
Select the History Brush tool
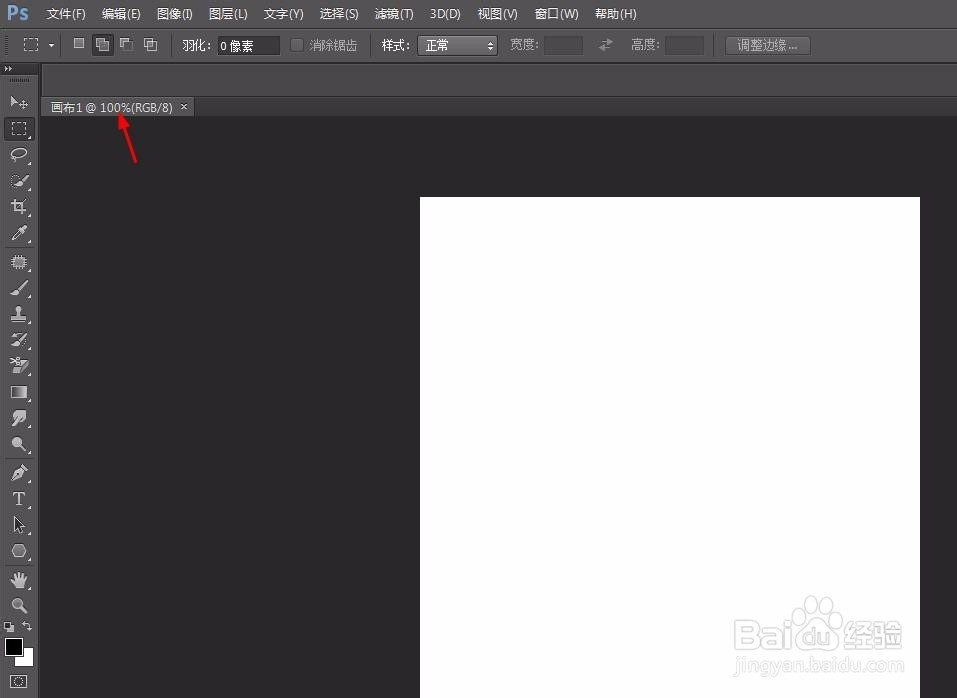(19, 340)
